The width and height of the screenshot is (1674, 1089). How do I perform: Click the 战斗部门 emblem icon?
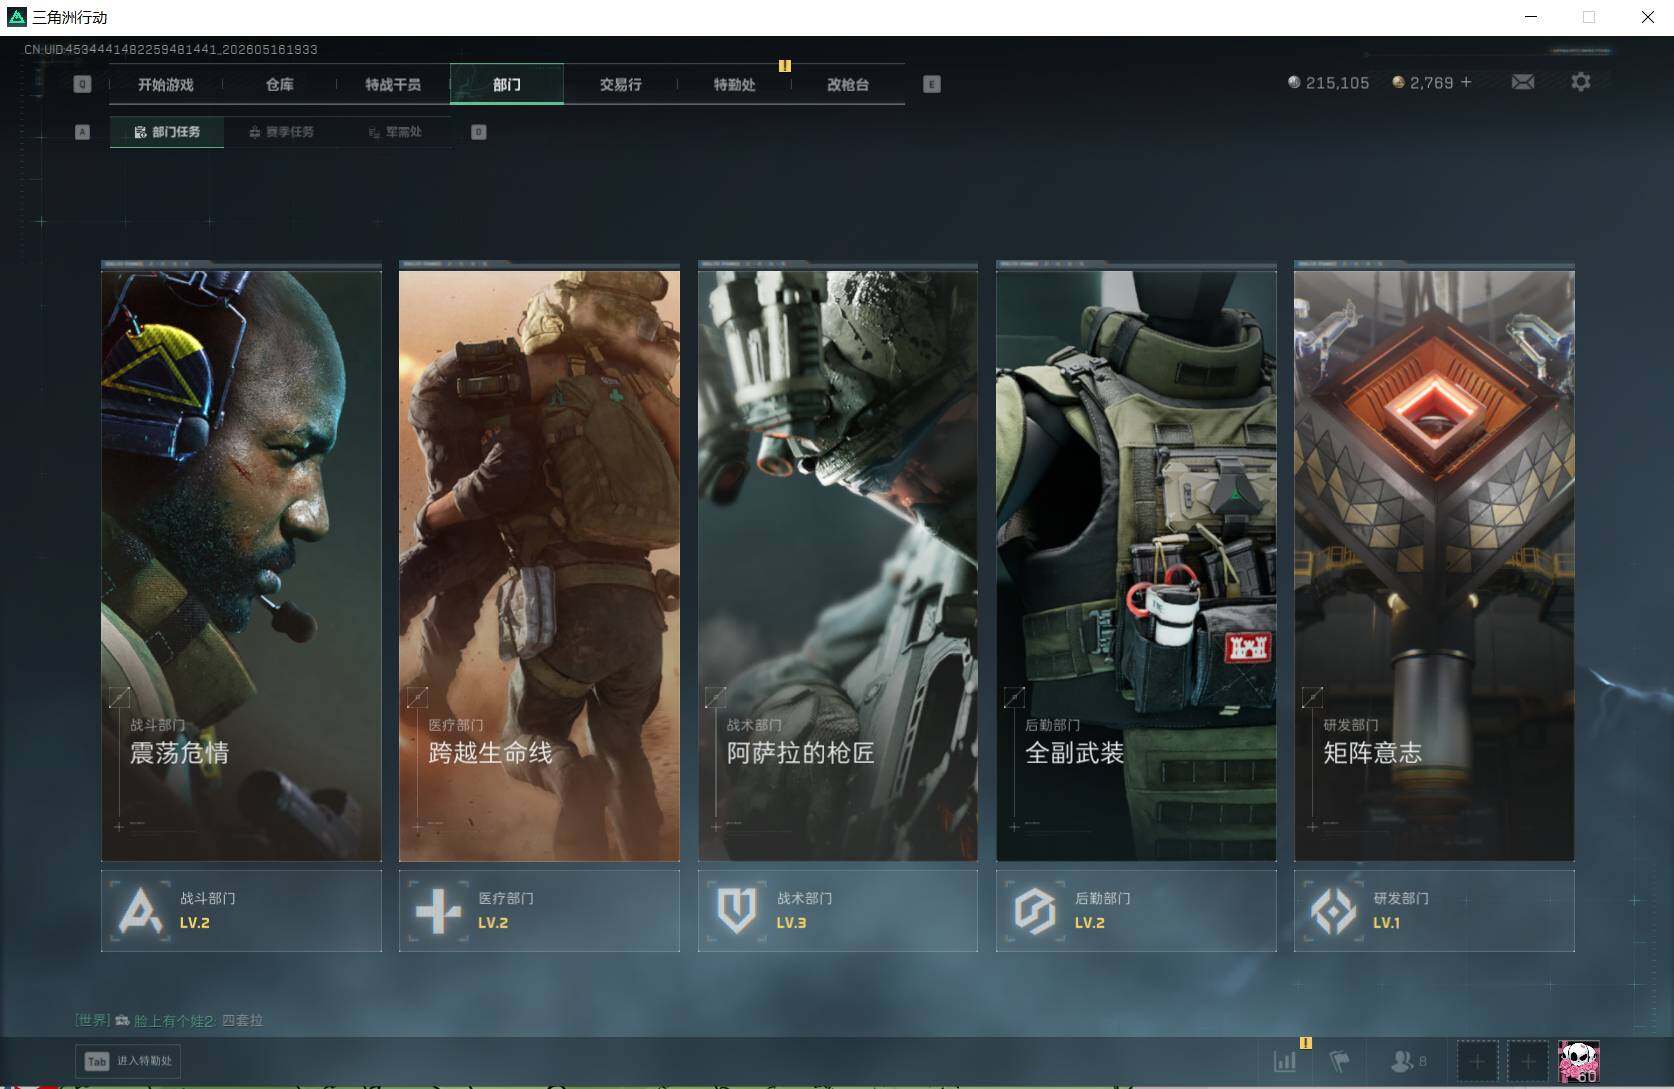tap(141, 910)
